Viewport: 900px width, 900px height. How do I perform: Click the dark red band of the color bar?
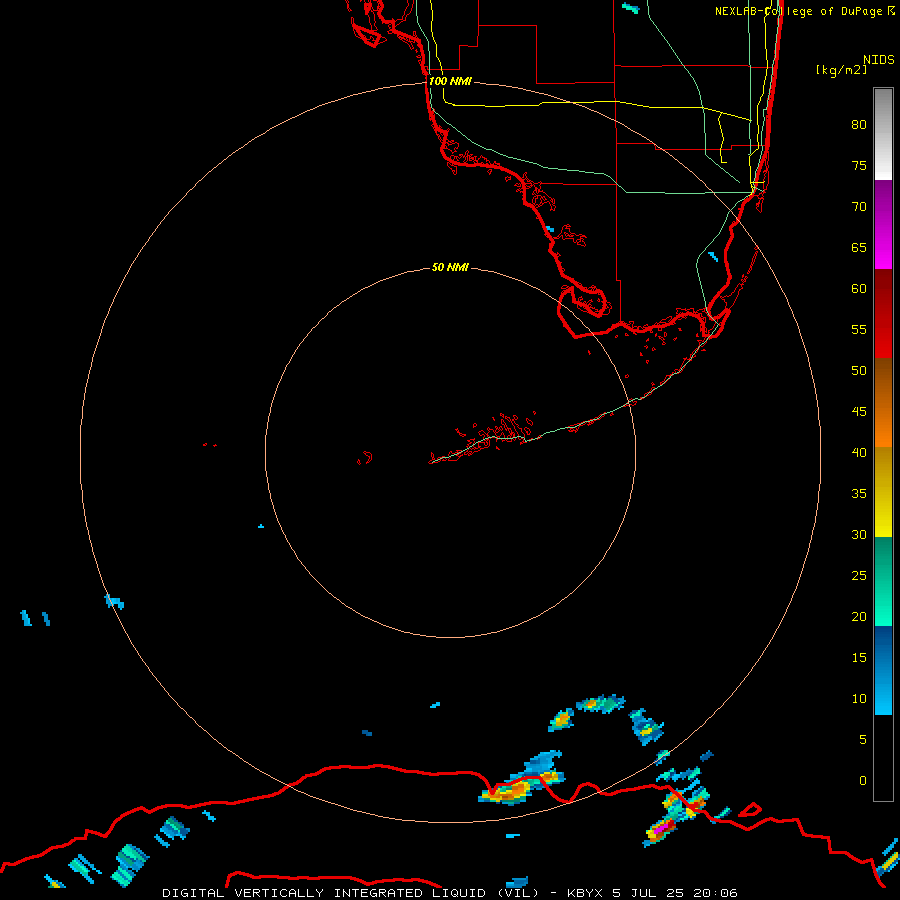click(883, 313)
